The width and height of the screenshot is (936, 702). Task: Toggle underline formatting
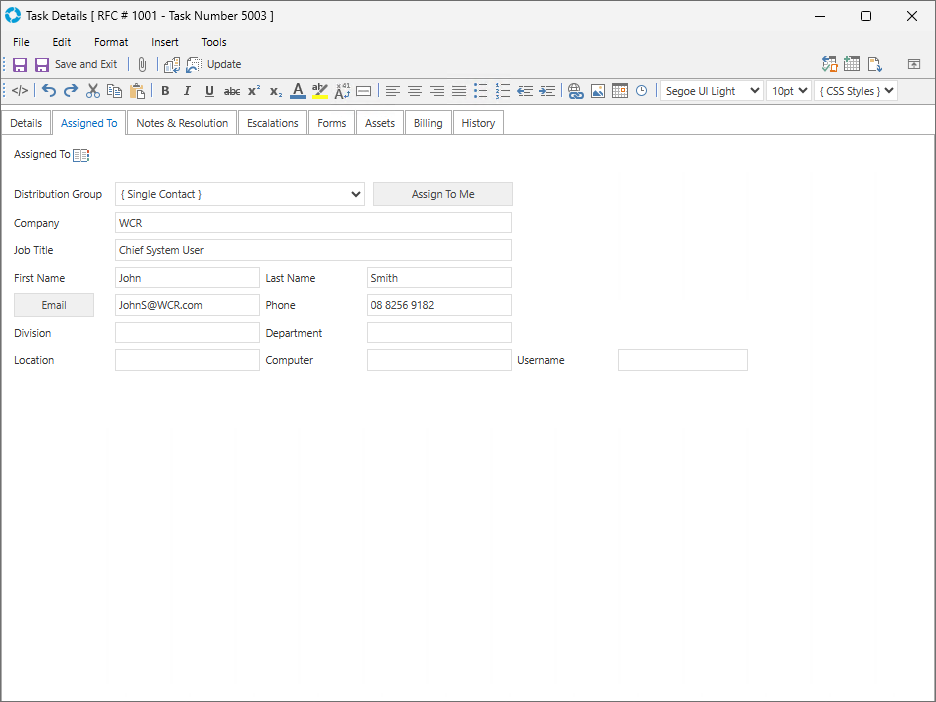[209, 91]
